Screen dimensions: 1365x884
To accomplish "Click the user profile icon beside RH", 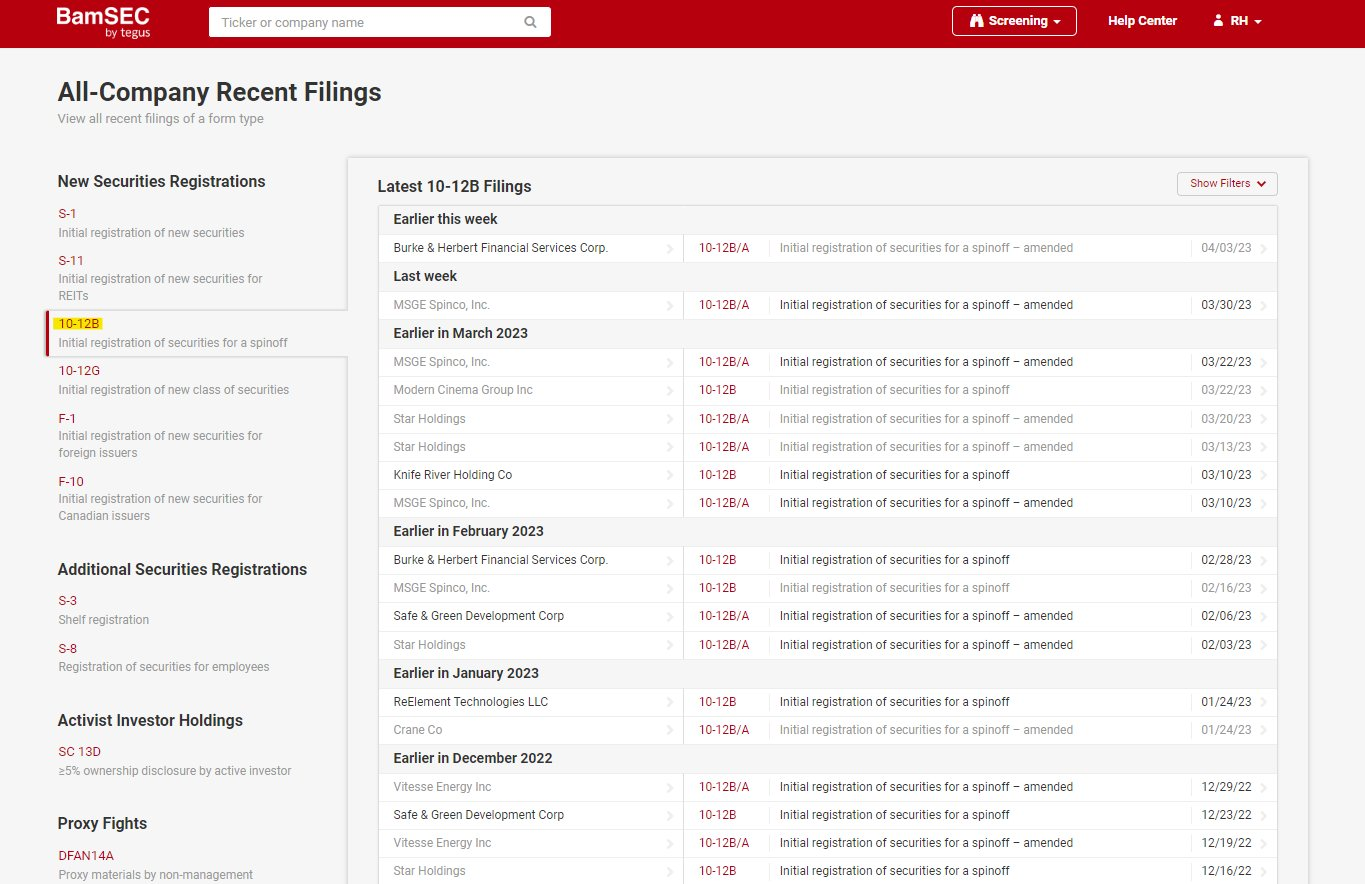I will [x=1218, y=21].
